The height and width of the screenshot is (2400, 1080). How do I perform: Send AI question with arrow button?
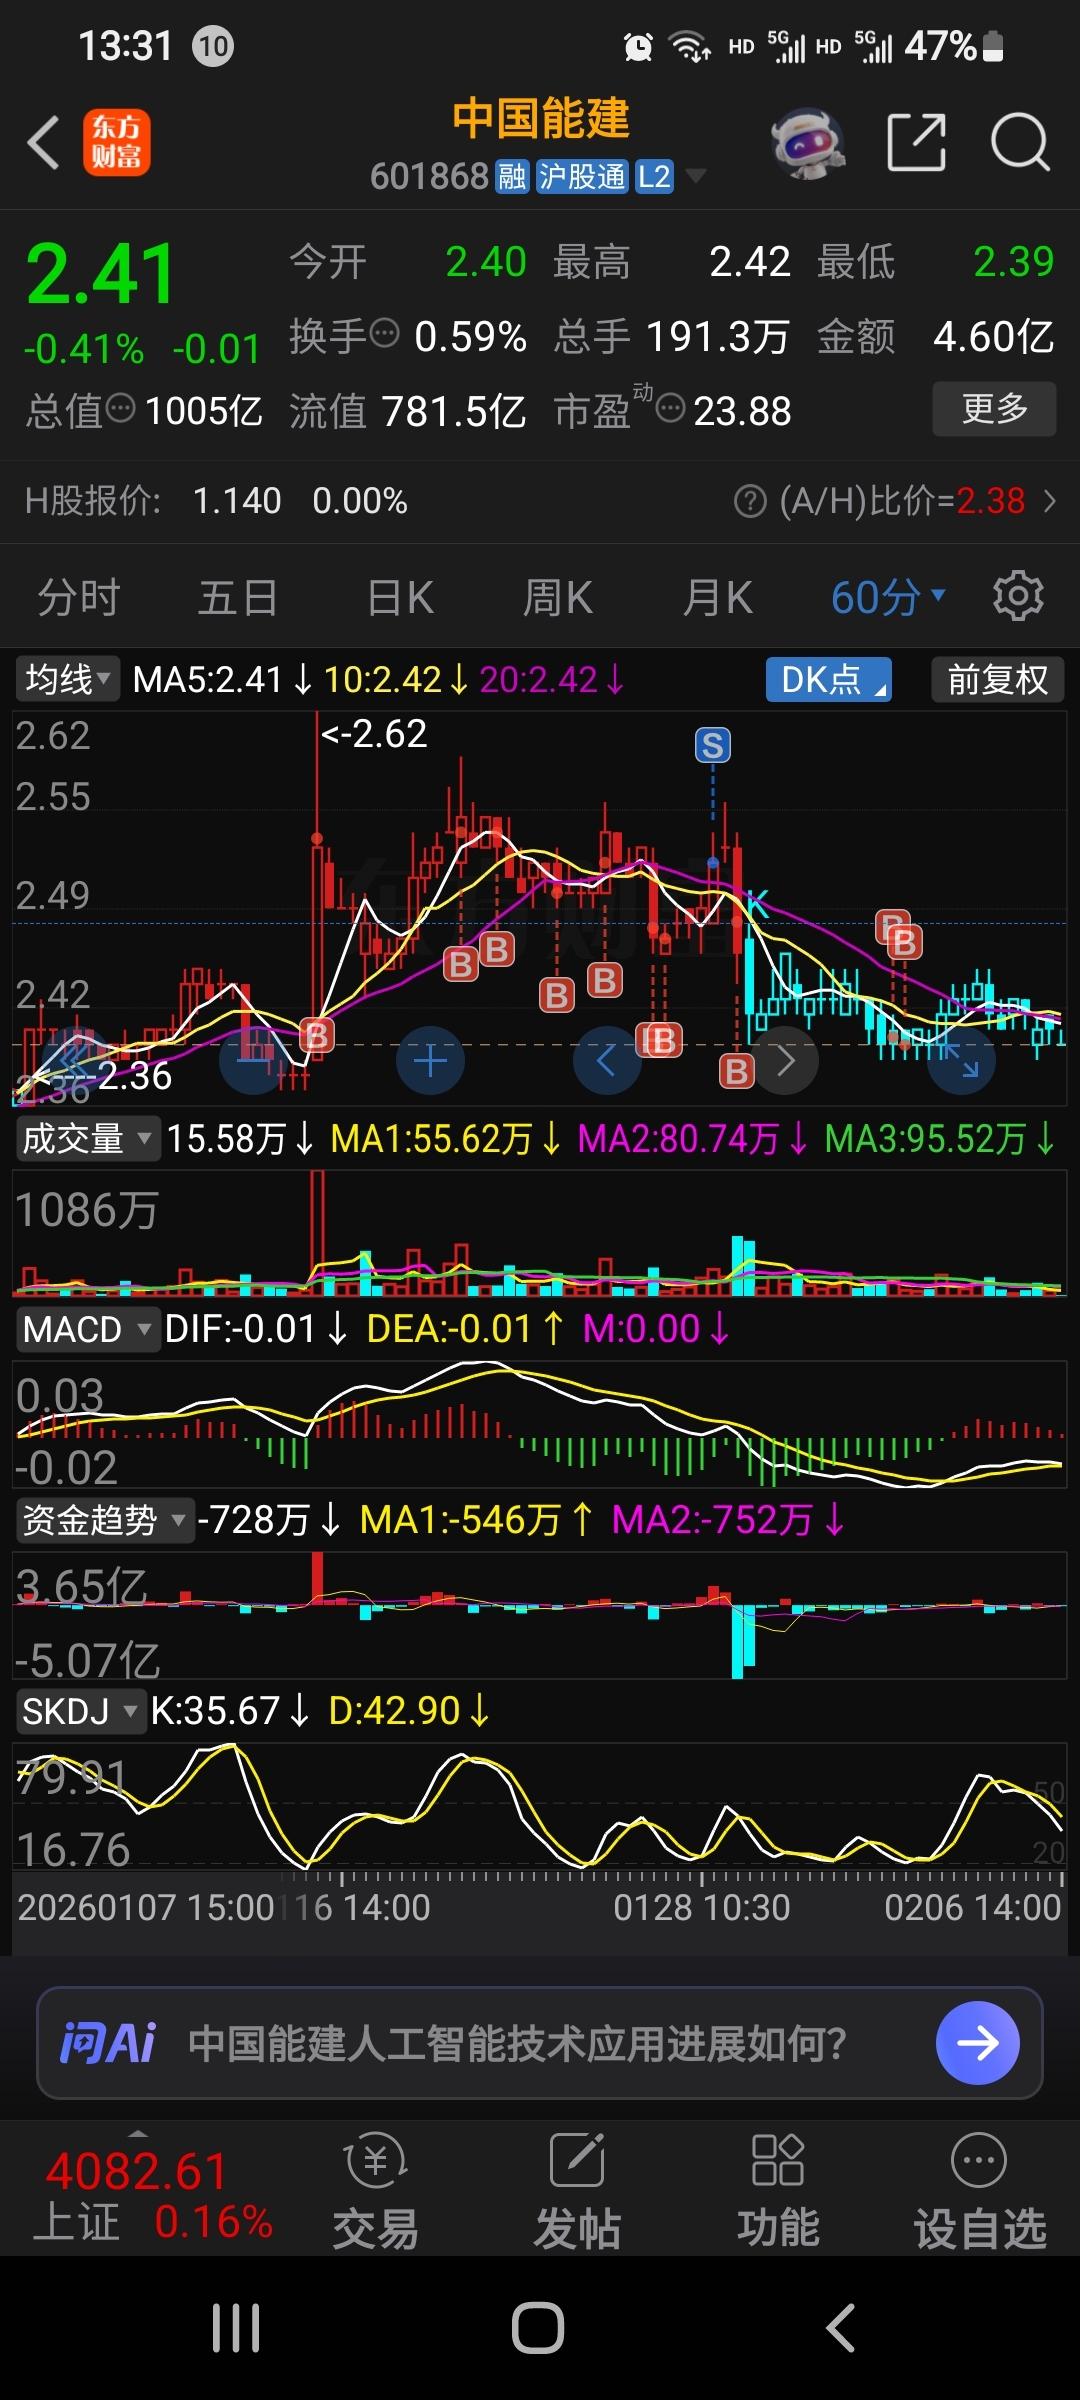point(978,2043)
